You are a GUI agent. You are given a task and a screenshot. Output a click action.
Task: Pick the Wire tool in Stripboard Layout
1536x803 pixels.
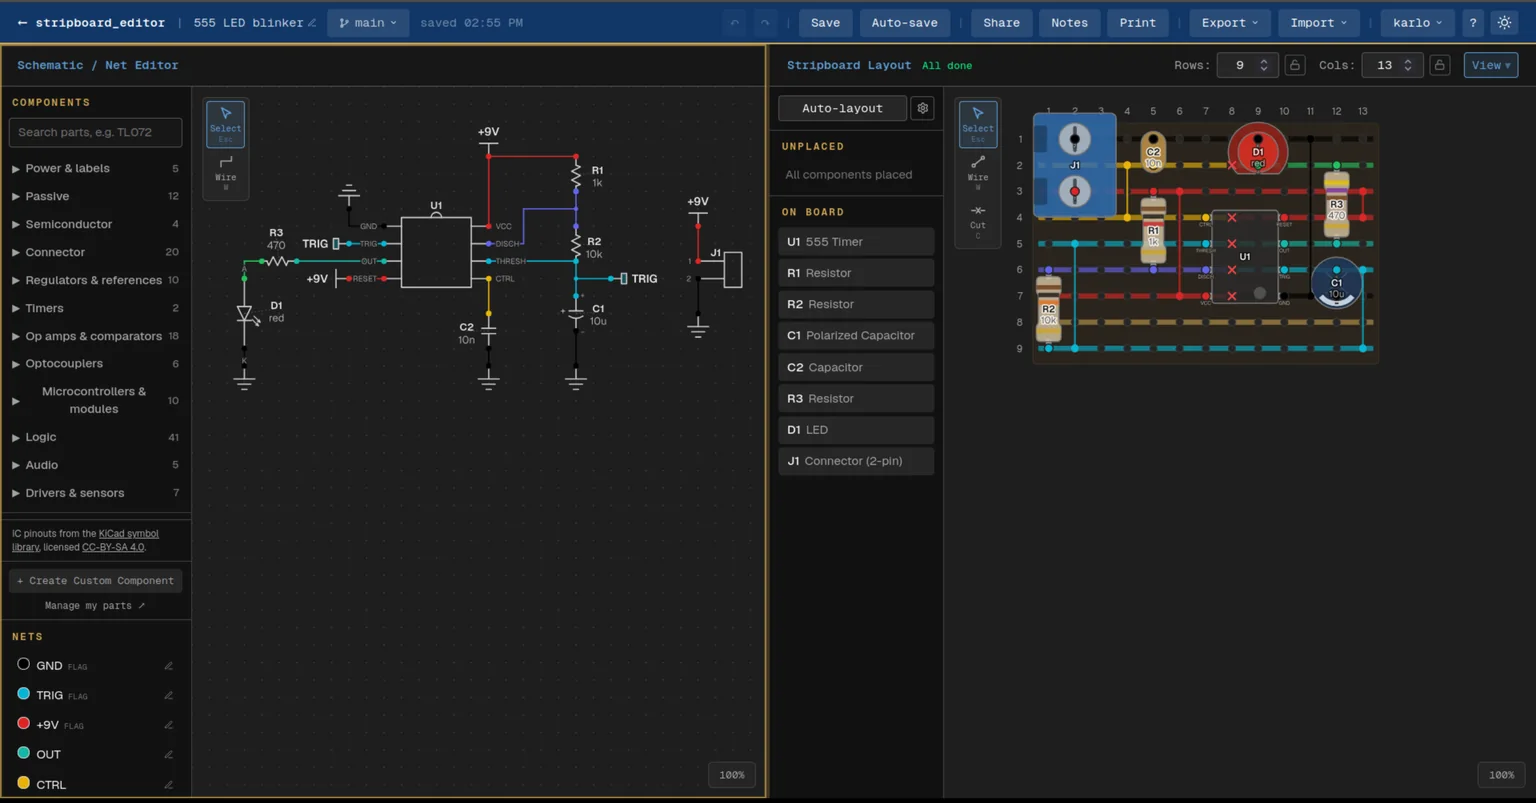click(x=978, y=173)
